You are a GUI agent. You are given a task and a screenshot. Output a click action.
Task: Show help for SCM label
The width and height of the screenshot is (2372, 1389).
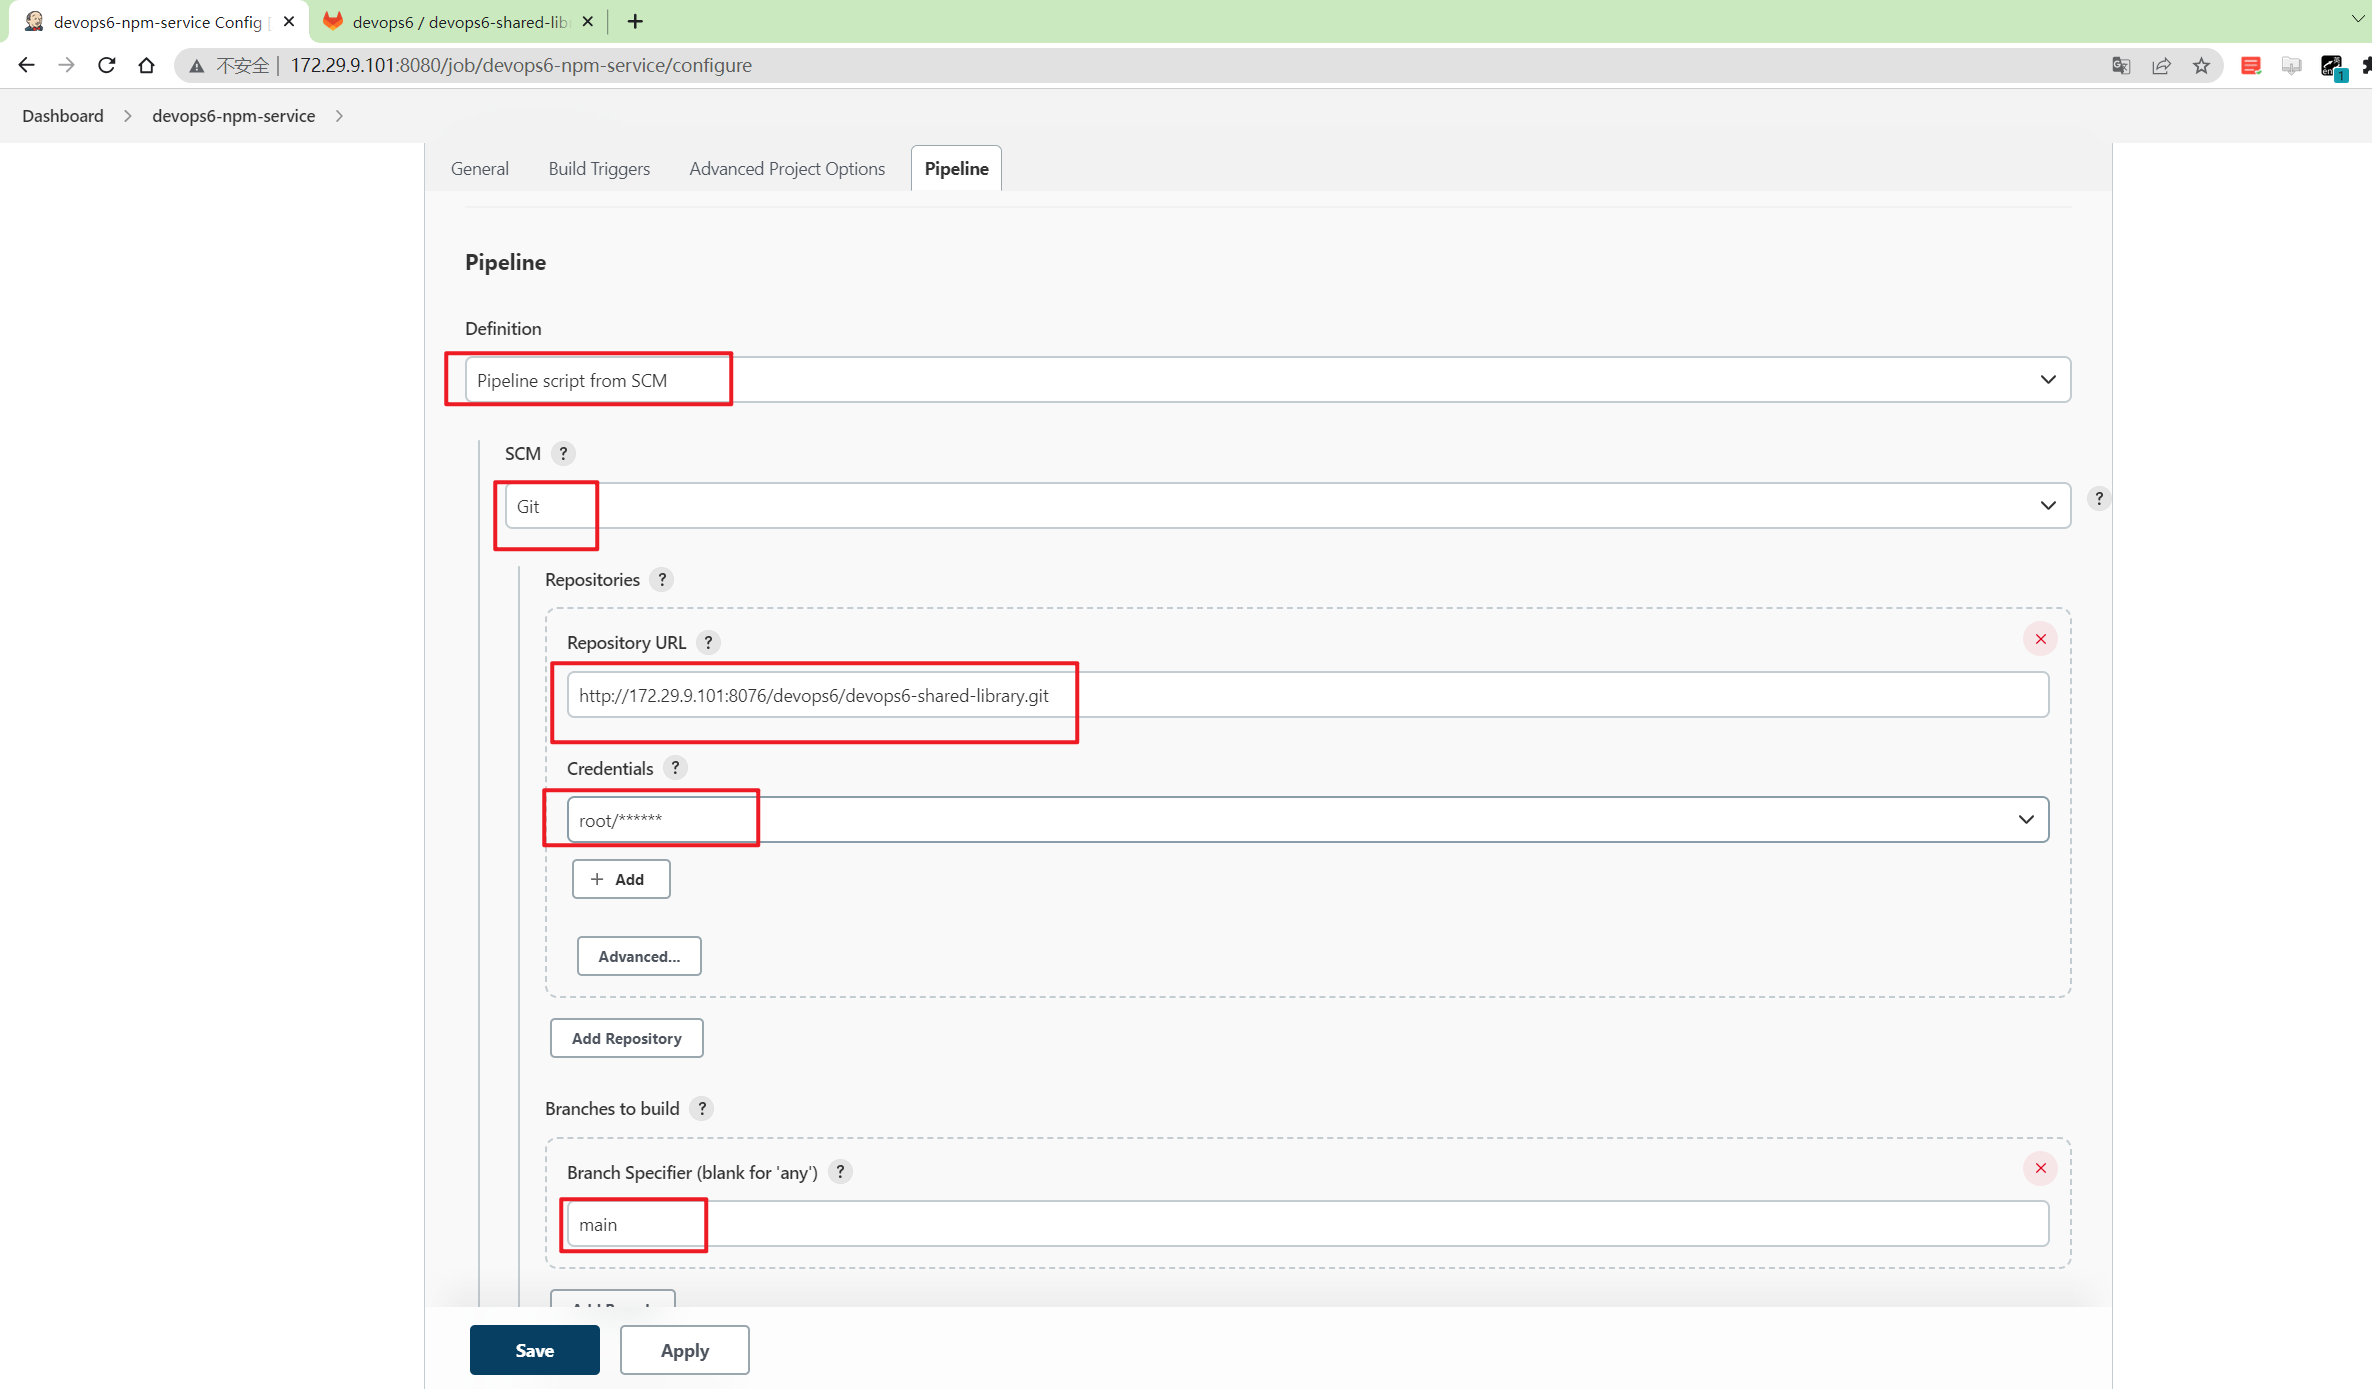[x=564, y=453]
